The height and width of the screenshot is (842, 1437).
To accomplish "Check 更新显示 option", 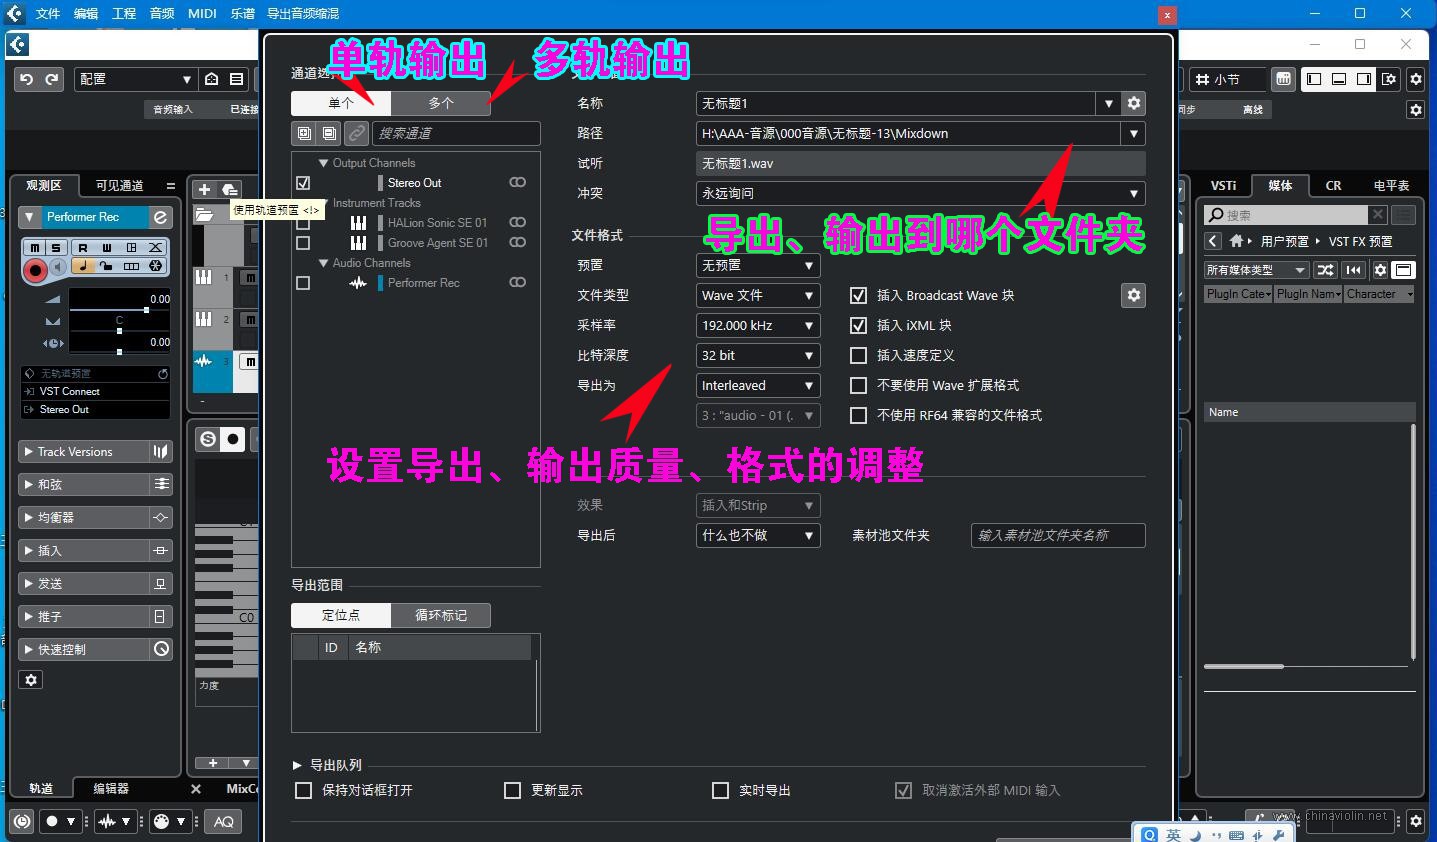I will click(513, 790).
